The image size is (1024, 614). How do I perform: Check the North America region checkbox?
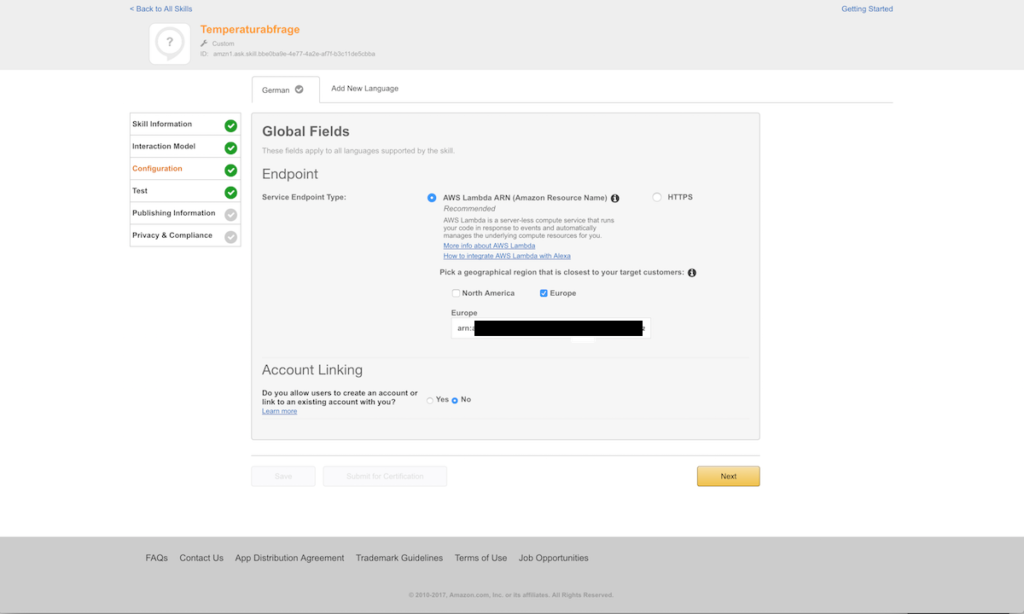coord(454,293)
